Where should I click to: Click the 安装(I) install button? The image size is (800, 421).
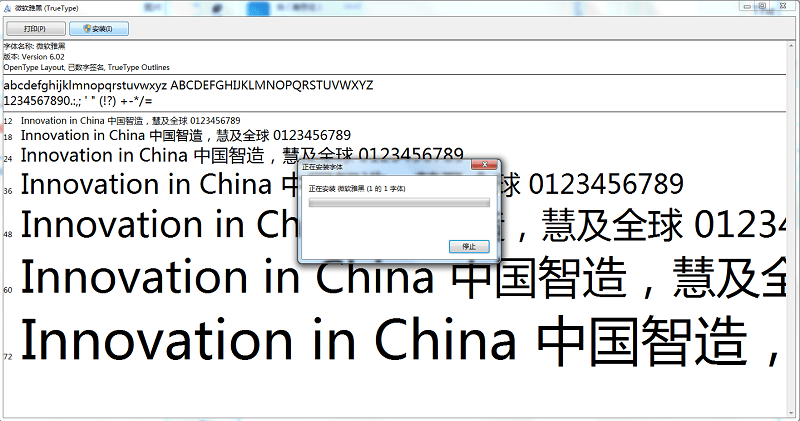tap(99, 29)
